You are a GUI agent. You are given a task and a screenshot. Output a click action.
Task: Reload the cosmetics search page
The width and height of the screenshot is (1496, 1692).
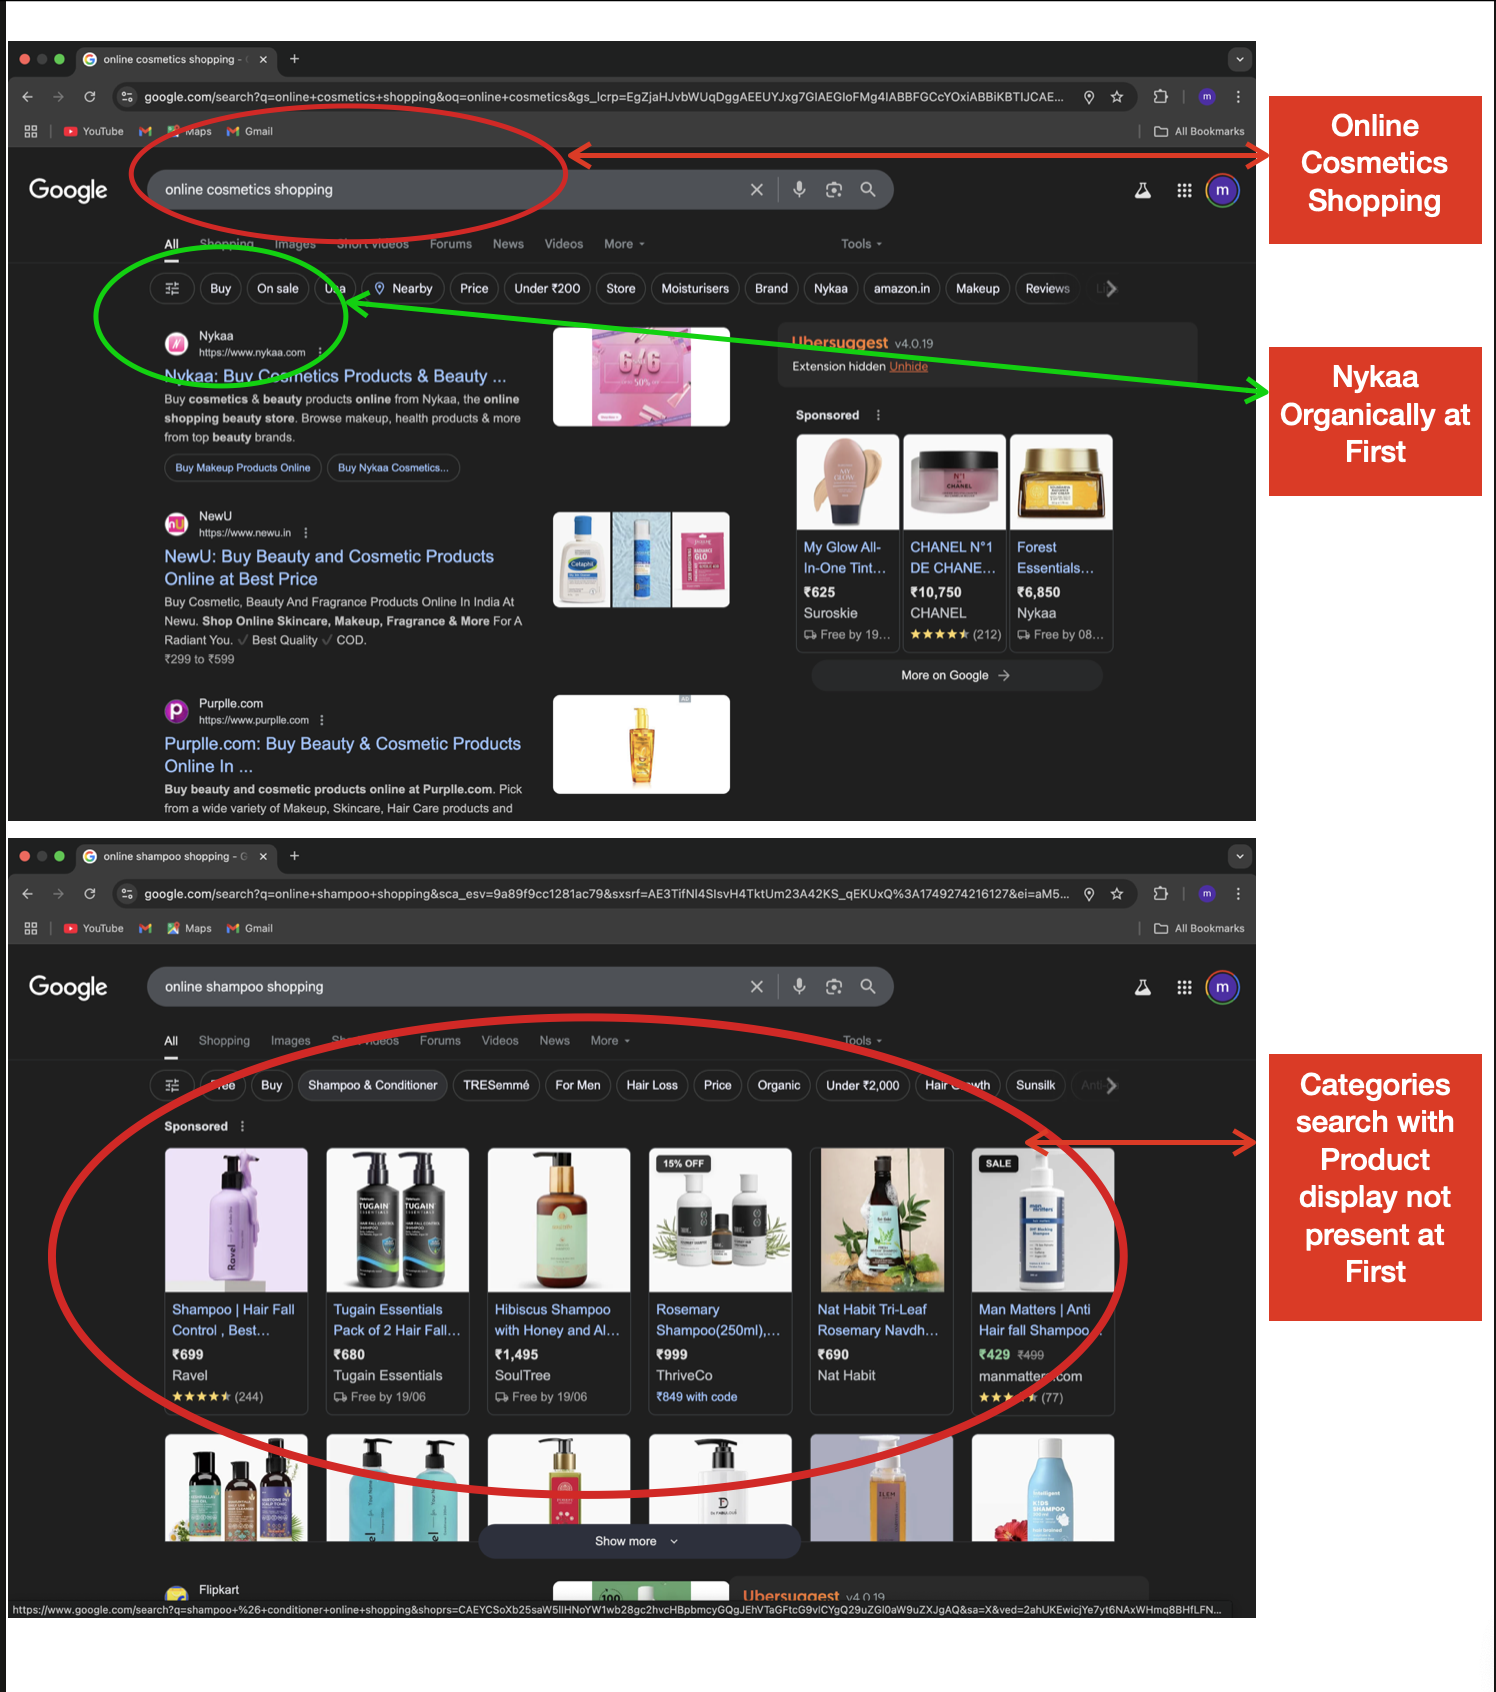point(90,97)
